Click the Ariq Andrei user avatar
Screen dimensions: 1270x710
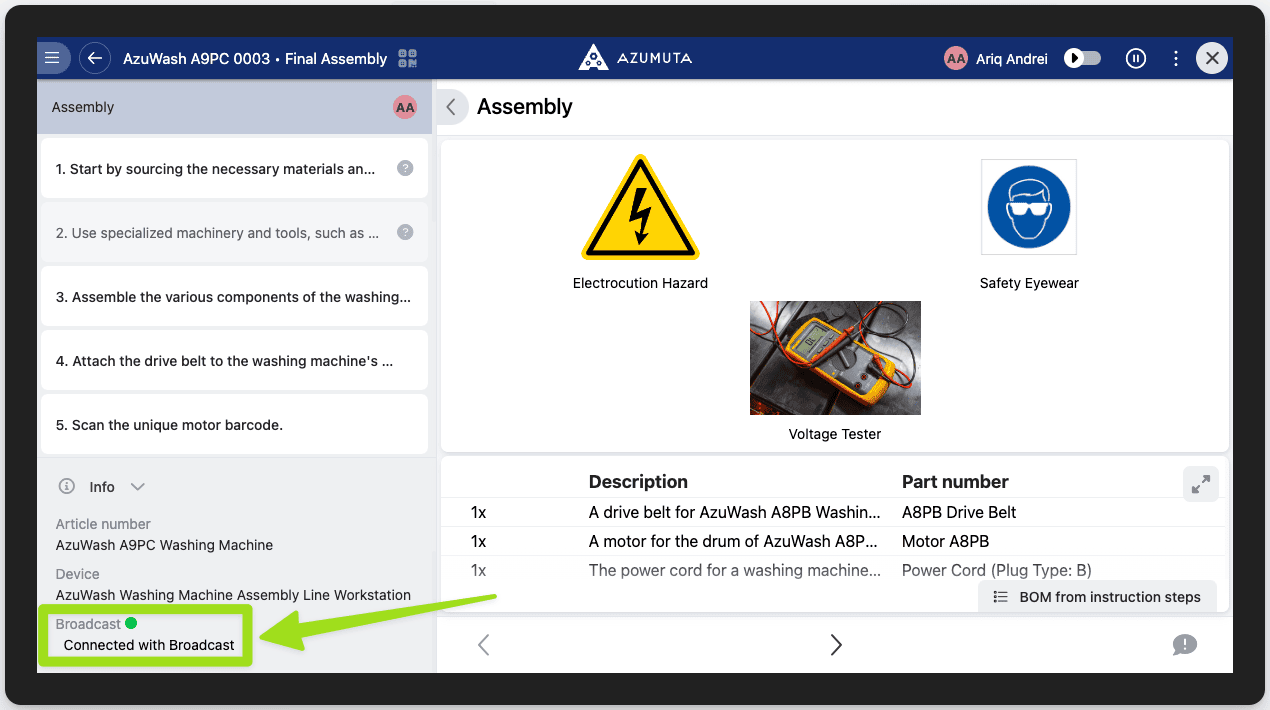coord(955,58)
